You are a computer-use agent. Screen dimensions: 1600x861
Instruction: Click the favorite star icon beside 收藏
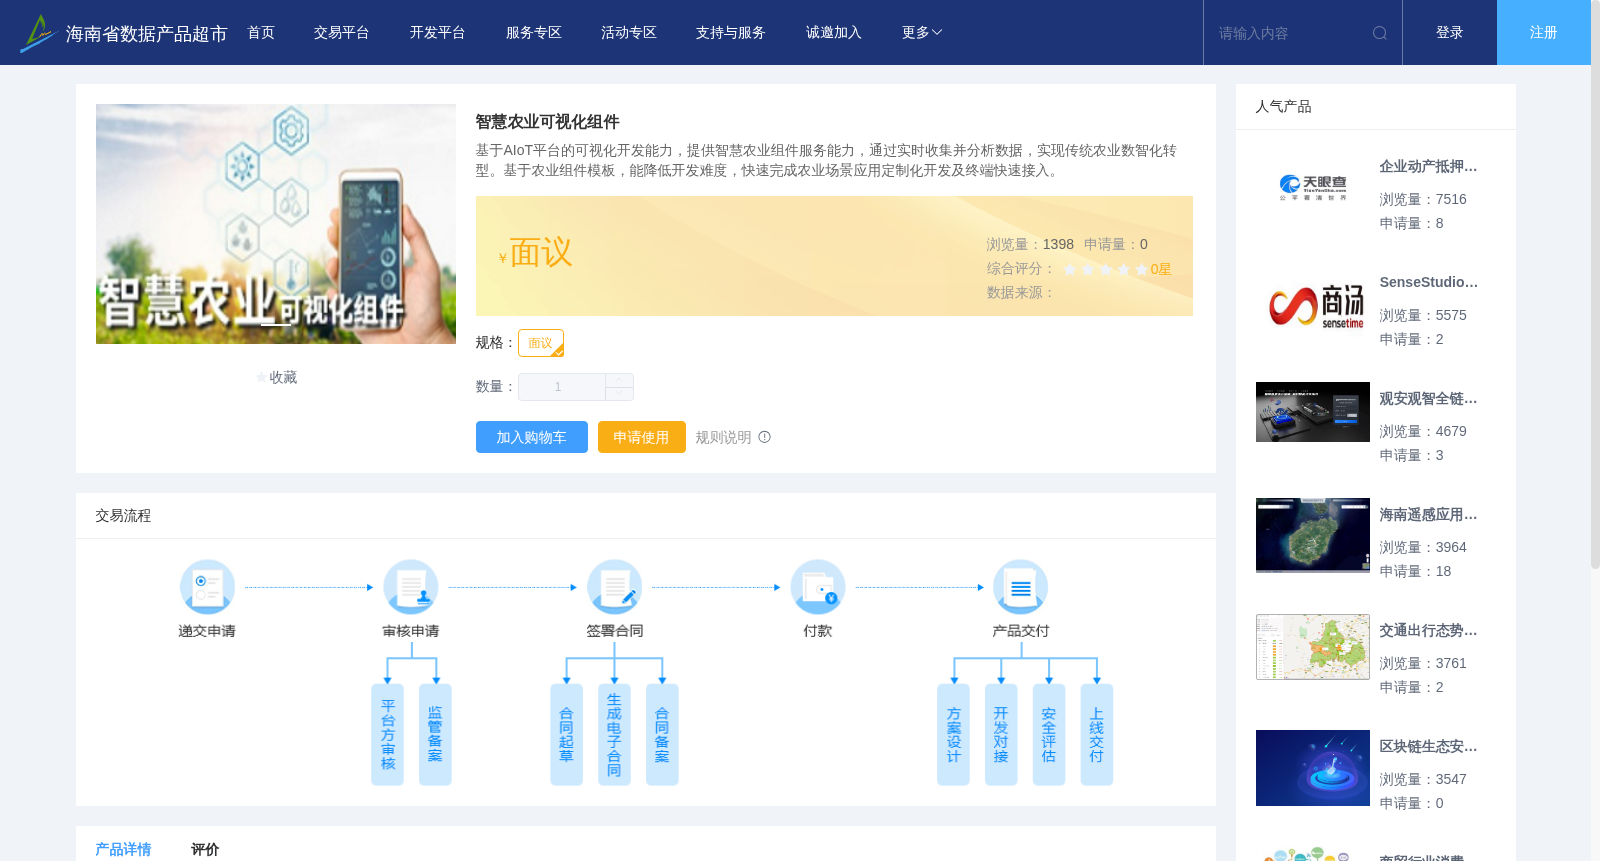262,378
